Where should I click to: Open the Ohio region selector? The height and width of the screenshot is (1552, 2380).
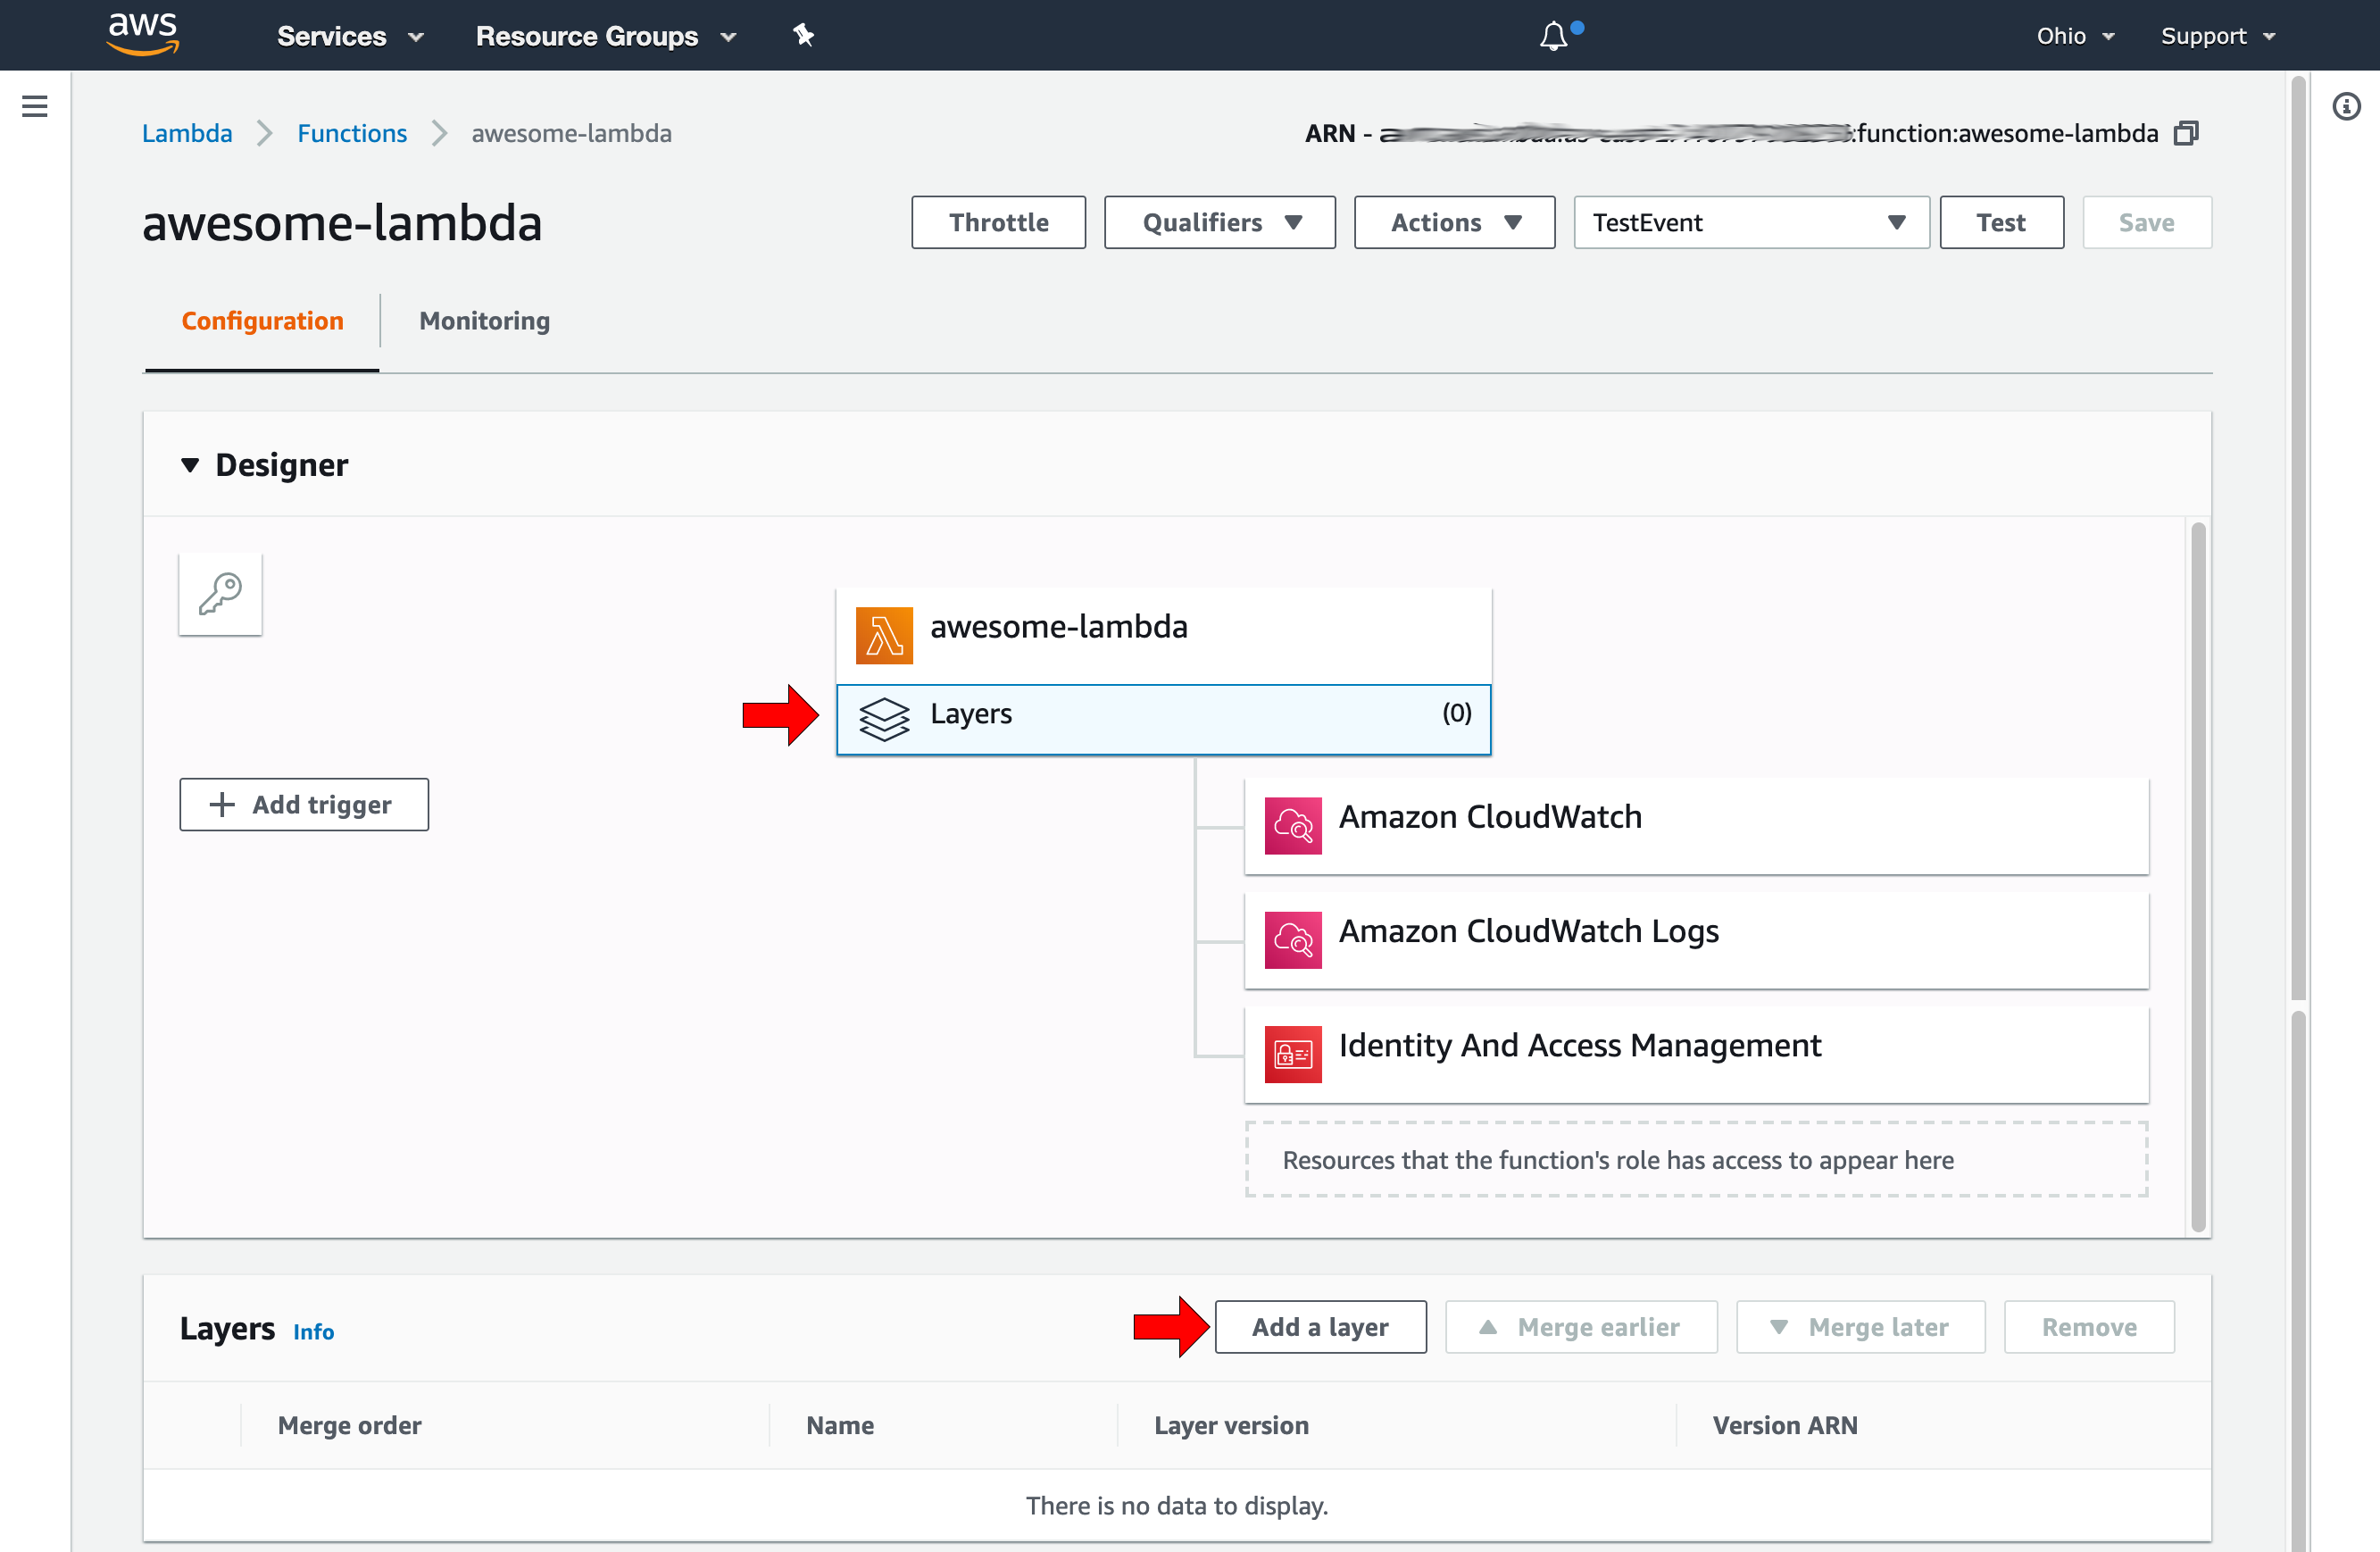2075,36
